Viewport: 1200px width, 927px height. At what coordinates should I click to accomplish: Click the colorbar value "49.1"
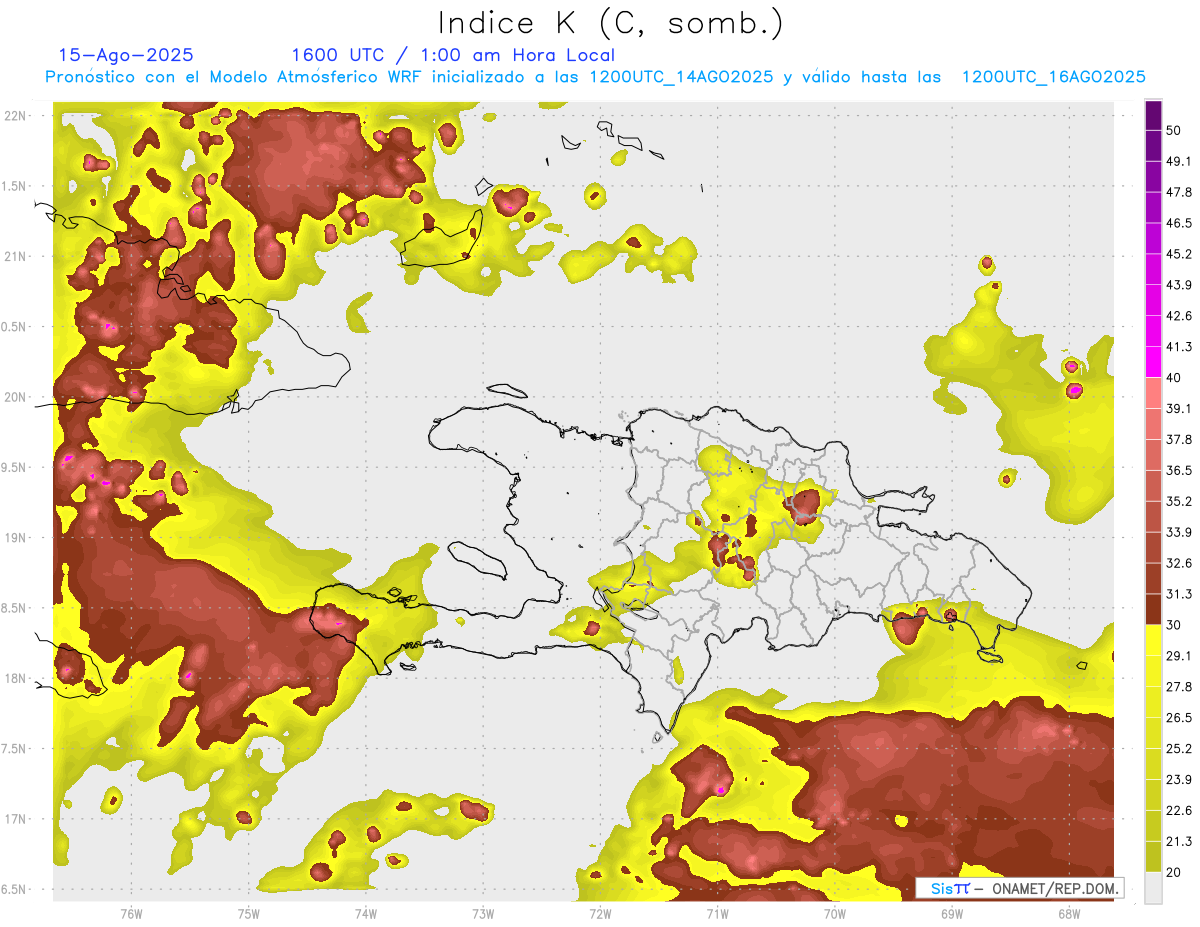click(1178, 161)
